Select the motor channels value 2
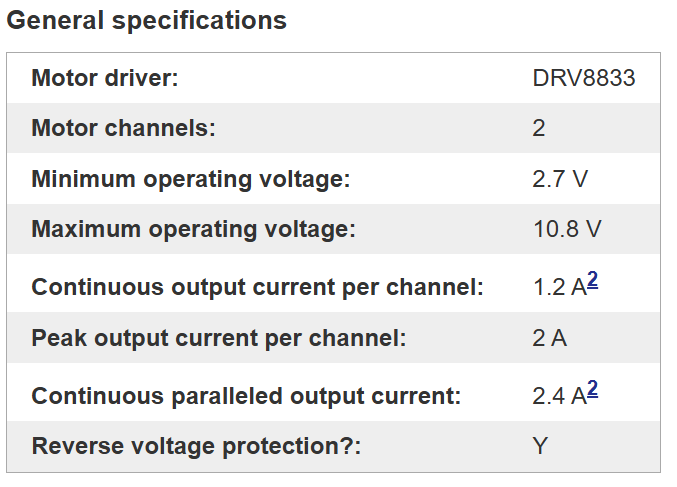Image resolution: width=677 pixels, height=487 pixels. point(539,128)
